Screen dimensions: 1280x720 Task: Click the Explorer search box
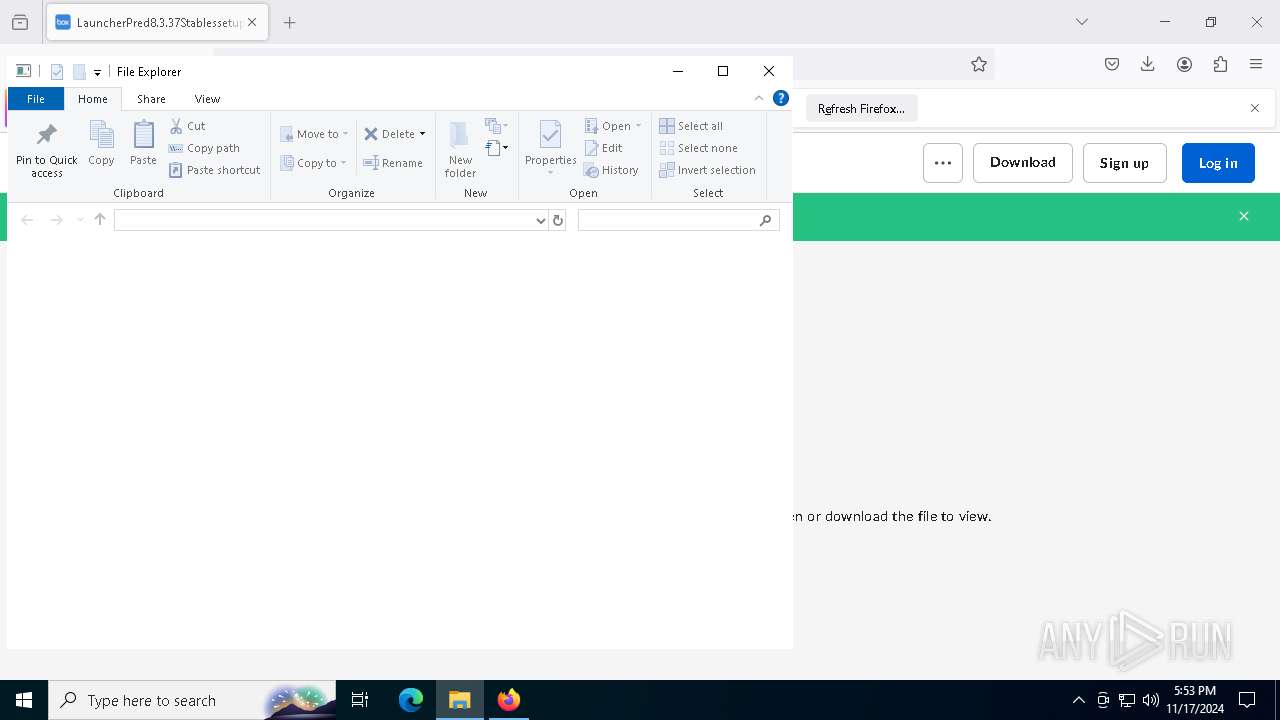678,220
